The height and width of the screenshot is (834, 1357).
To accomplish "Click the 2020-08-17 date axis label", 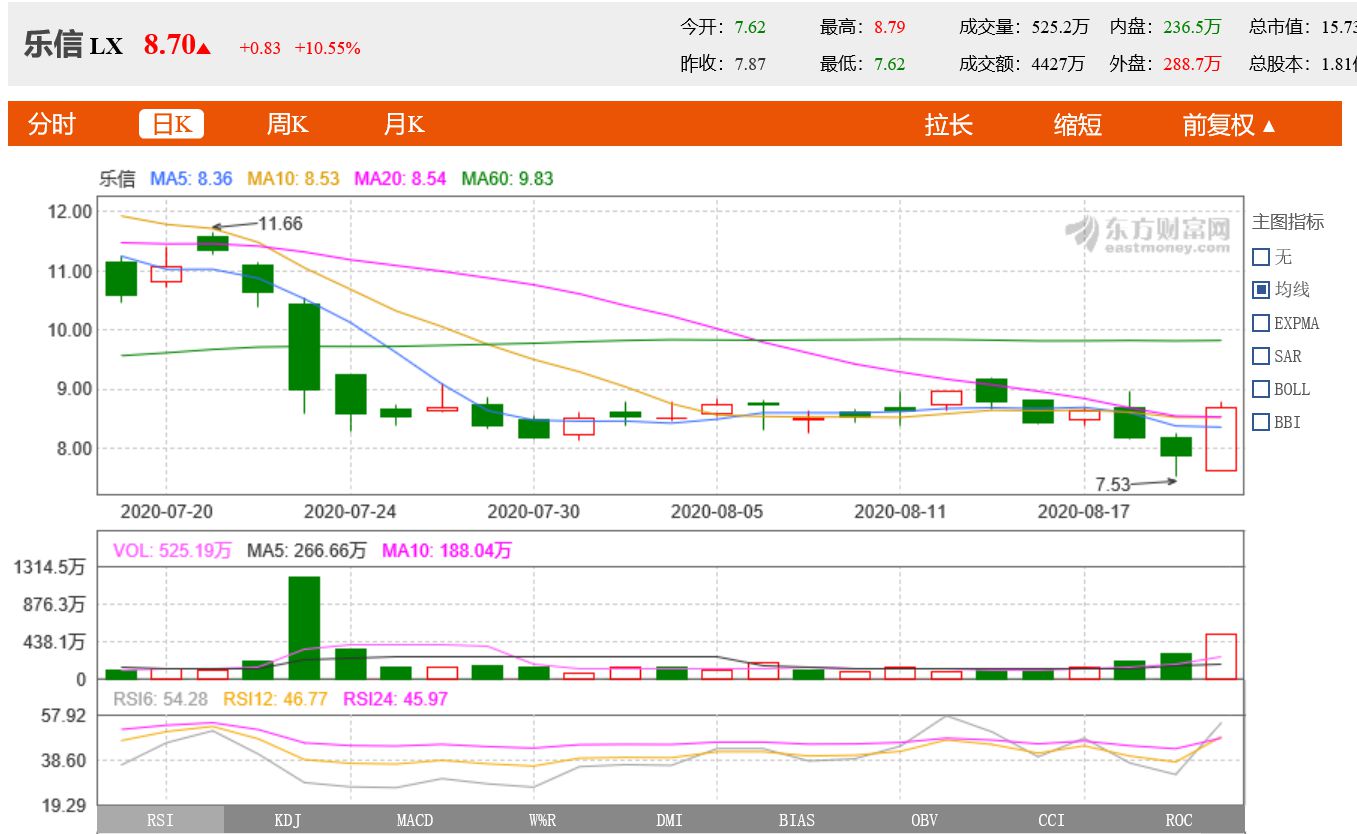I will click(1084, 511).
